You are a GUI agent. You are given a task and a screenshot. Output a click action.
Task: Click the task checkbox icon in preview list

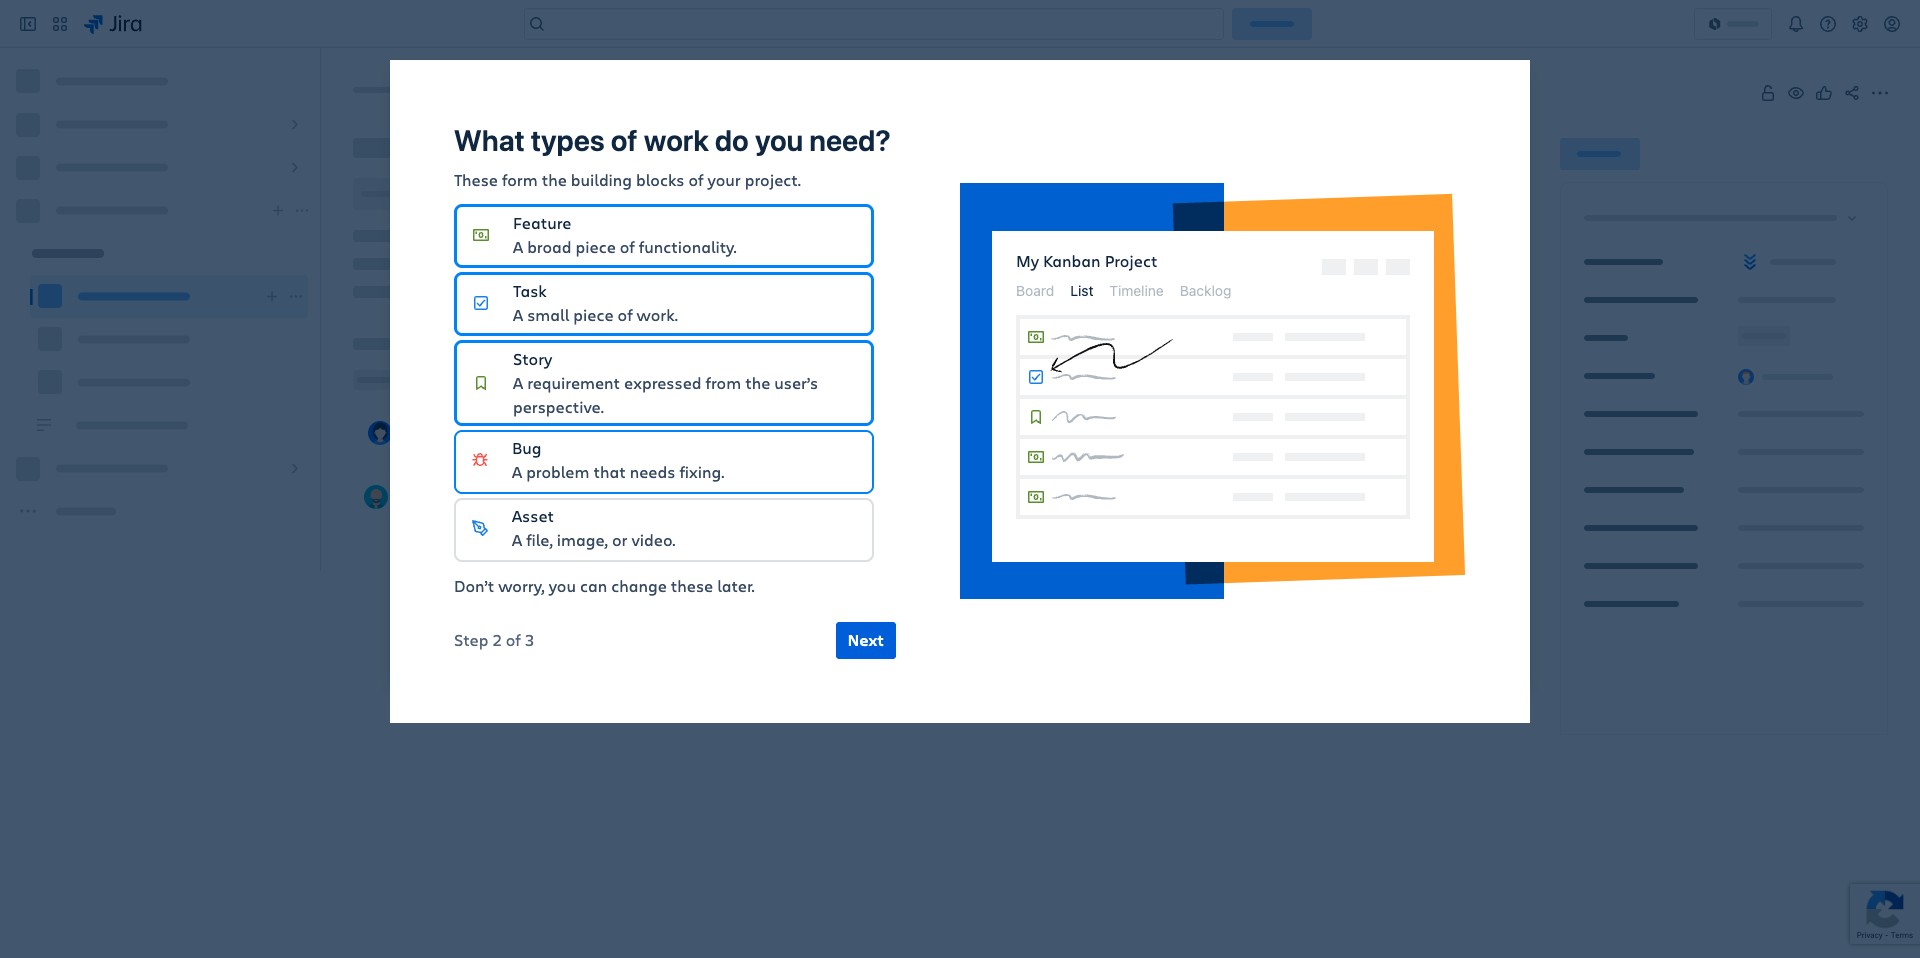(x=1036, y=377)
